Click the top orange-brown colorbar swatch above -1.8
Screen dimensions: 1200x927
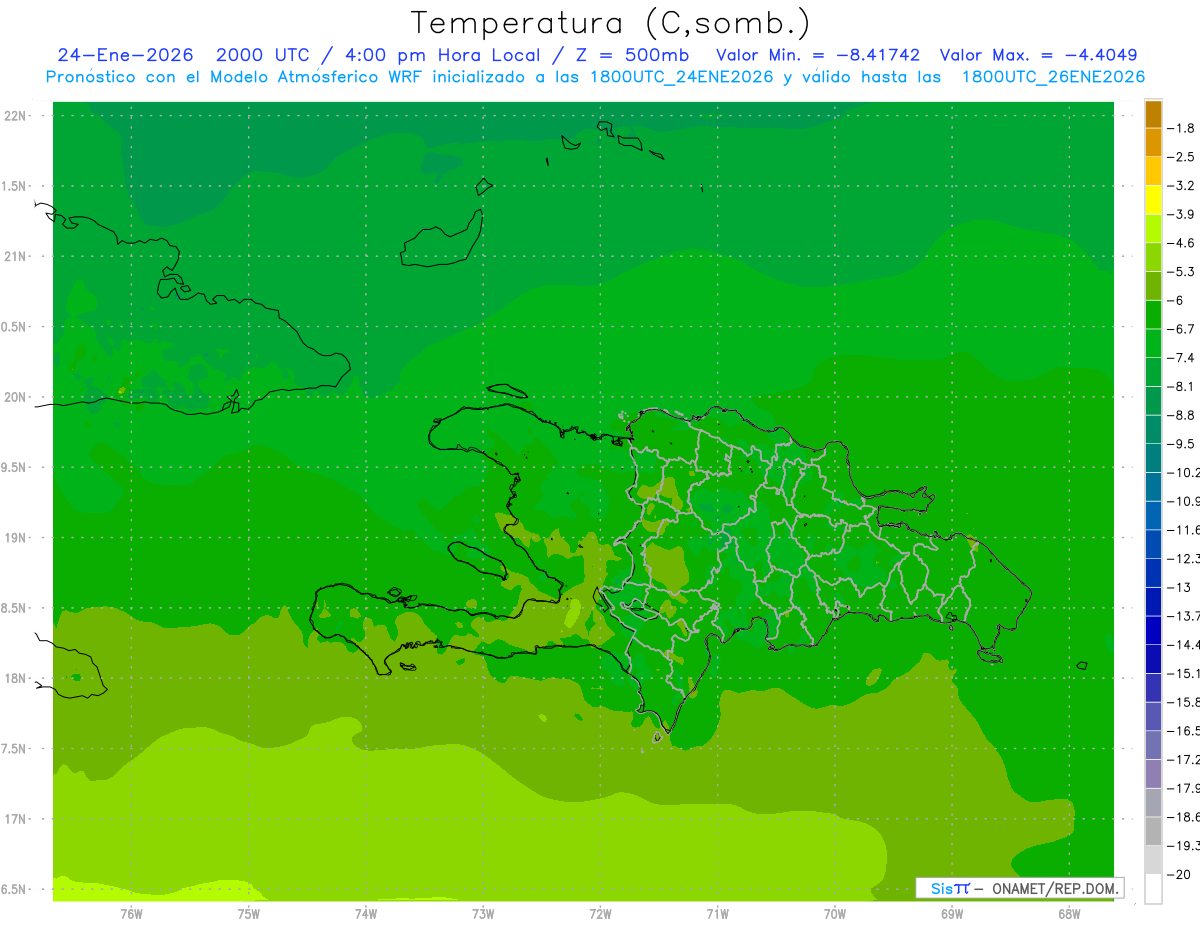tap(1153, 114)
